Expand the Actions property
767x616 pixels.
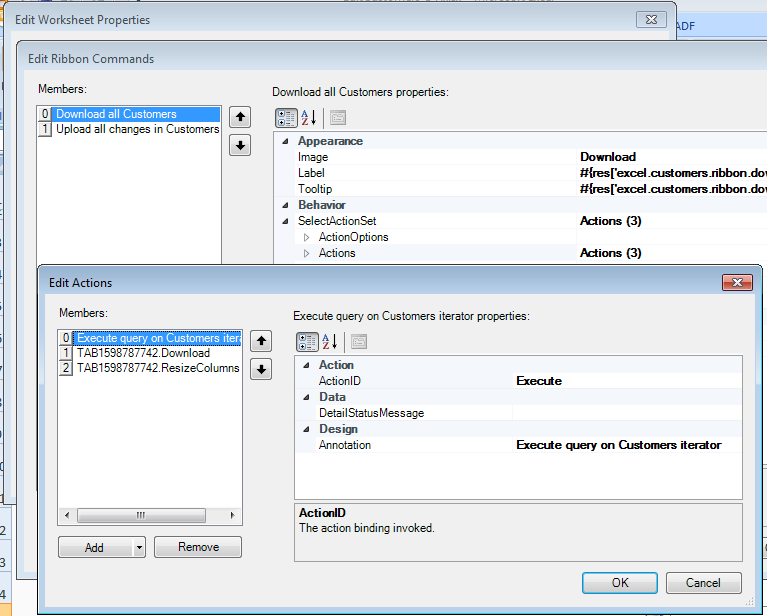306,253
